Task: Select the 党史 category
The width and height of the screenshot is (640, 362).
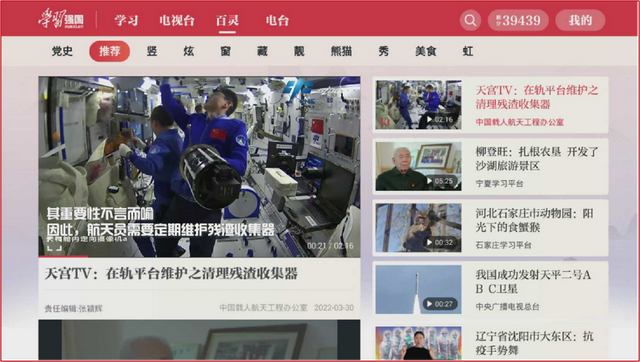Action: click(x=62, y=51)
